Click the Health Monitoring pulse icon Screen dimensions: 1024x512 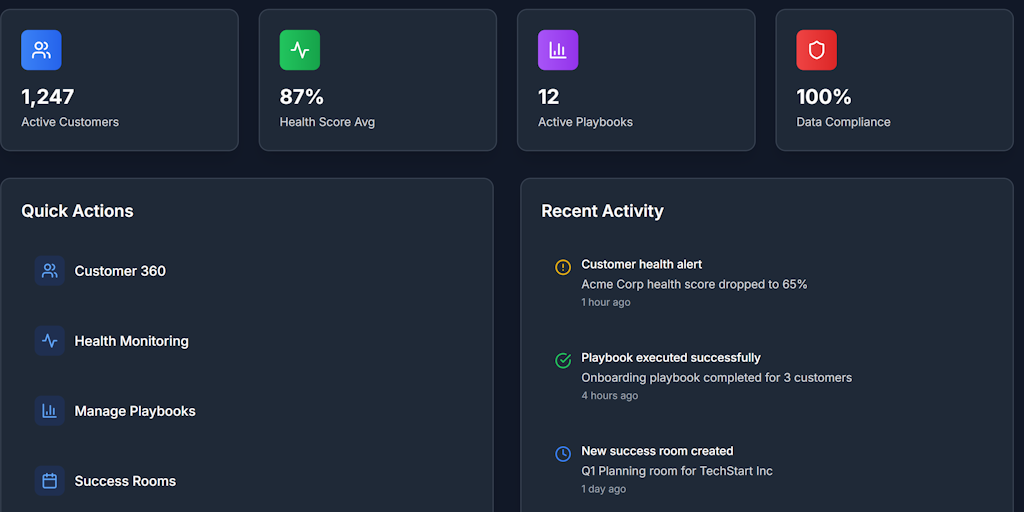coord(50,341)
